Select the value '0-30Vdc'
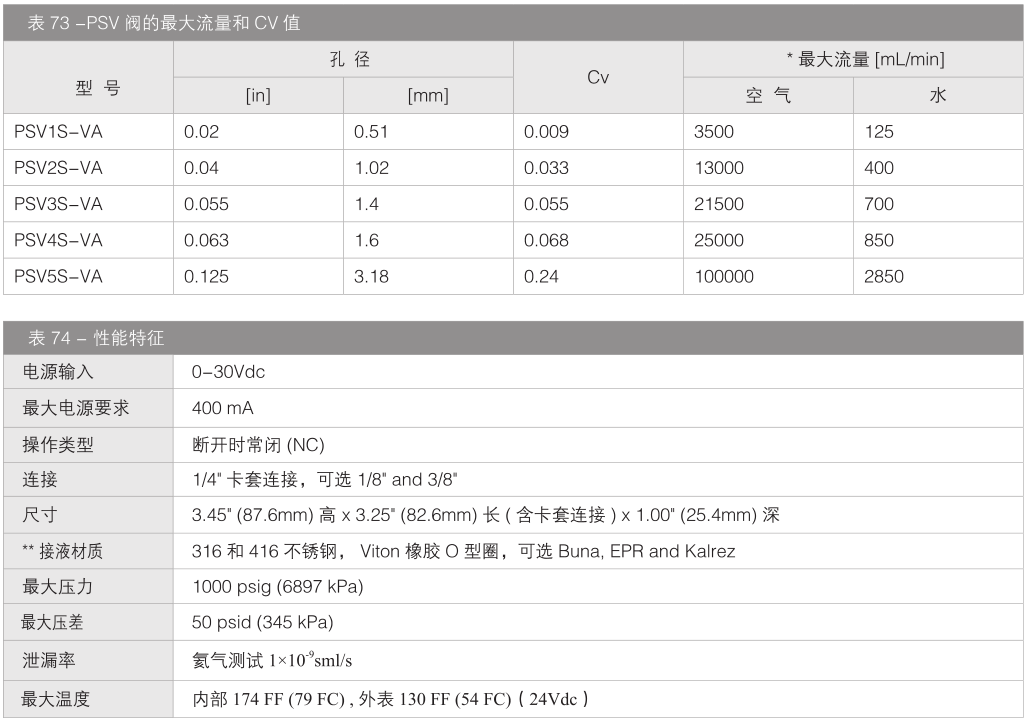This screenshot has width=1028, height=726. pyautogui.click(x=228, y=372)
